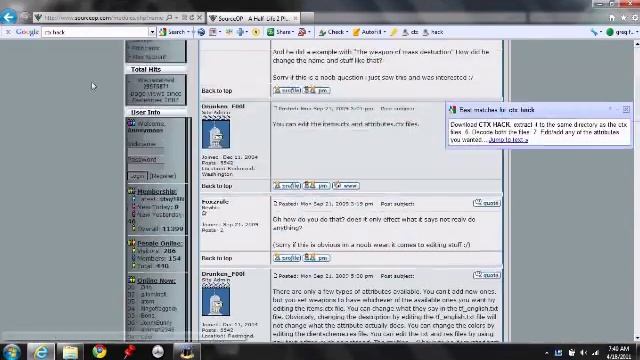Open the Share dropdown arrow
The width and height of the screenshot is (640, 360).
(293, 32)
